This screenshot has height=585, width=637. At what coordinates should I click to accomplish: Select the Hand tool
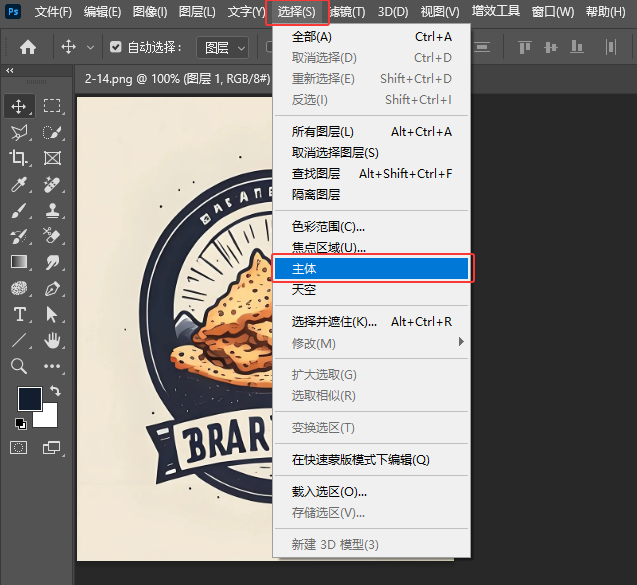click(x=52, y=341)
